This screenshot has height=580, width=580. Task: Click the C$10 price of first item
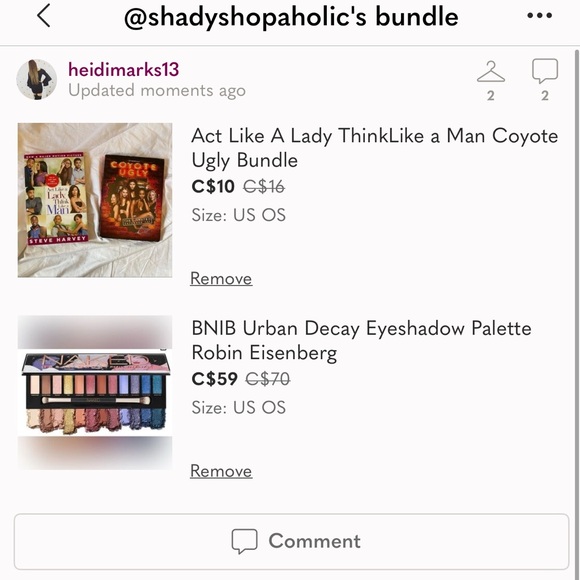213,186
